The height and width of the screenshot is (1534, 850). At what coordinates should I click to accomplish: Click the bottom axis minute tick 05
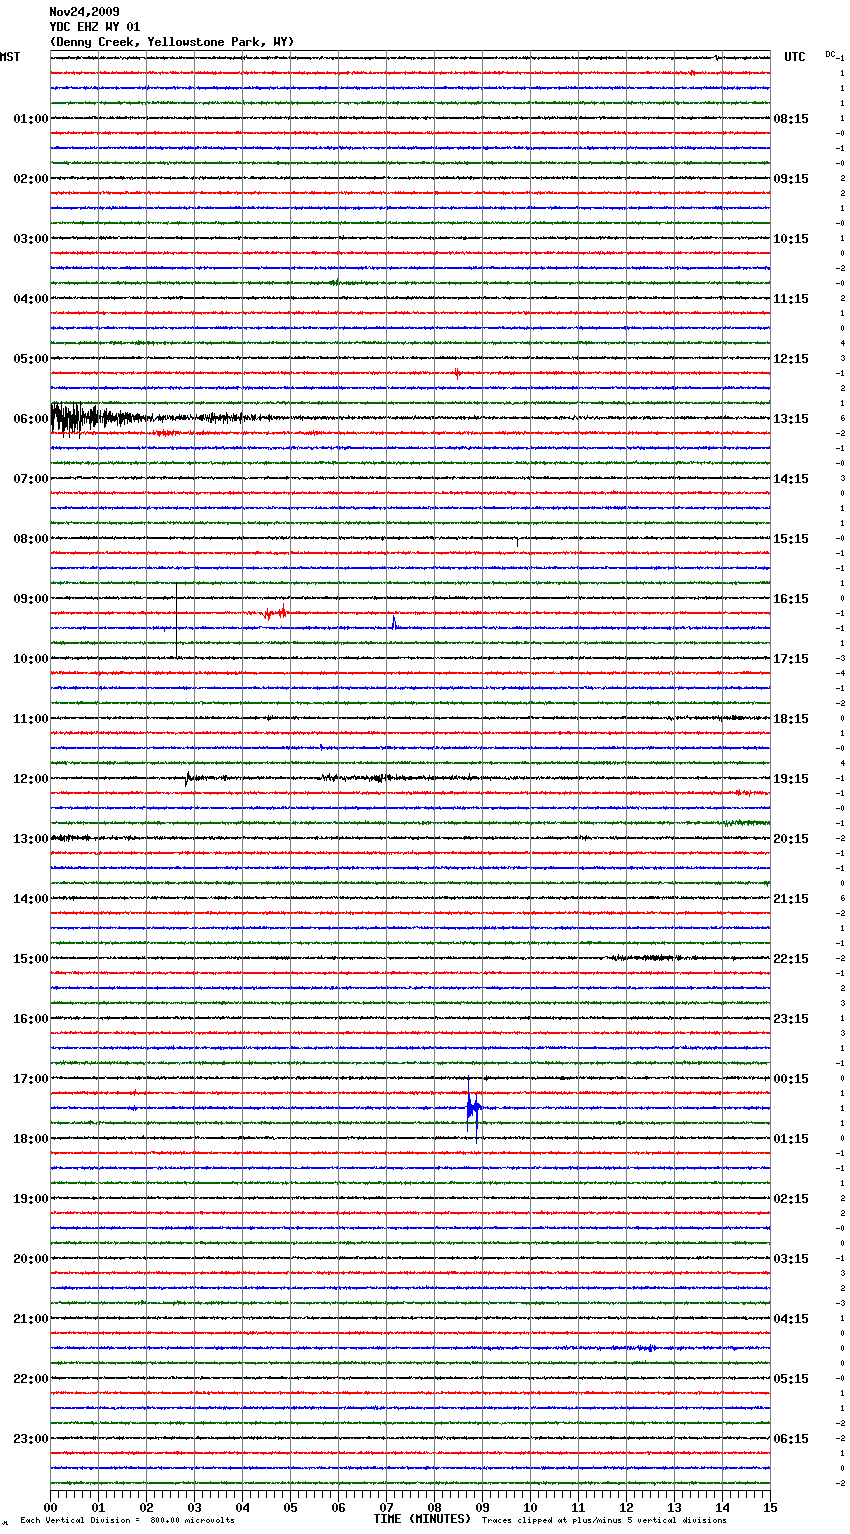290,1507
